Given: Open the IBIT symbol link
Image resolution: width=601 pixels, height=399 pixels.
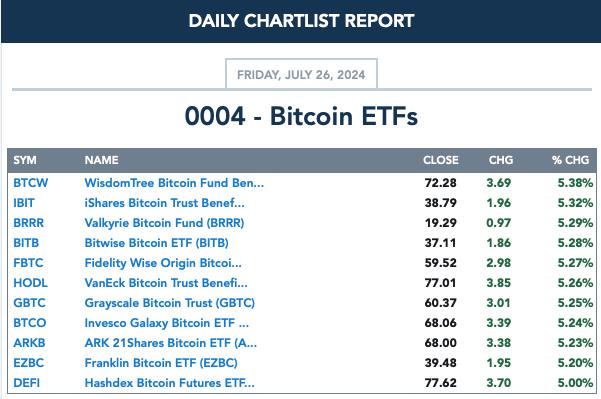Looking at the screenshot, I should click(24, 203).
